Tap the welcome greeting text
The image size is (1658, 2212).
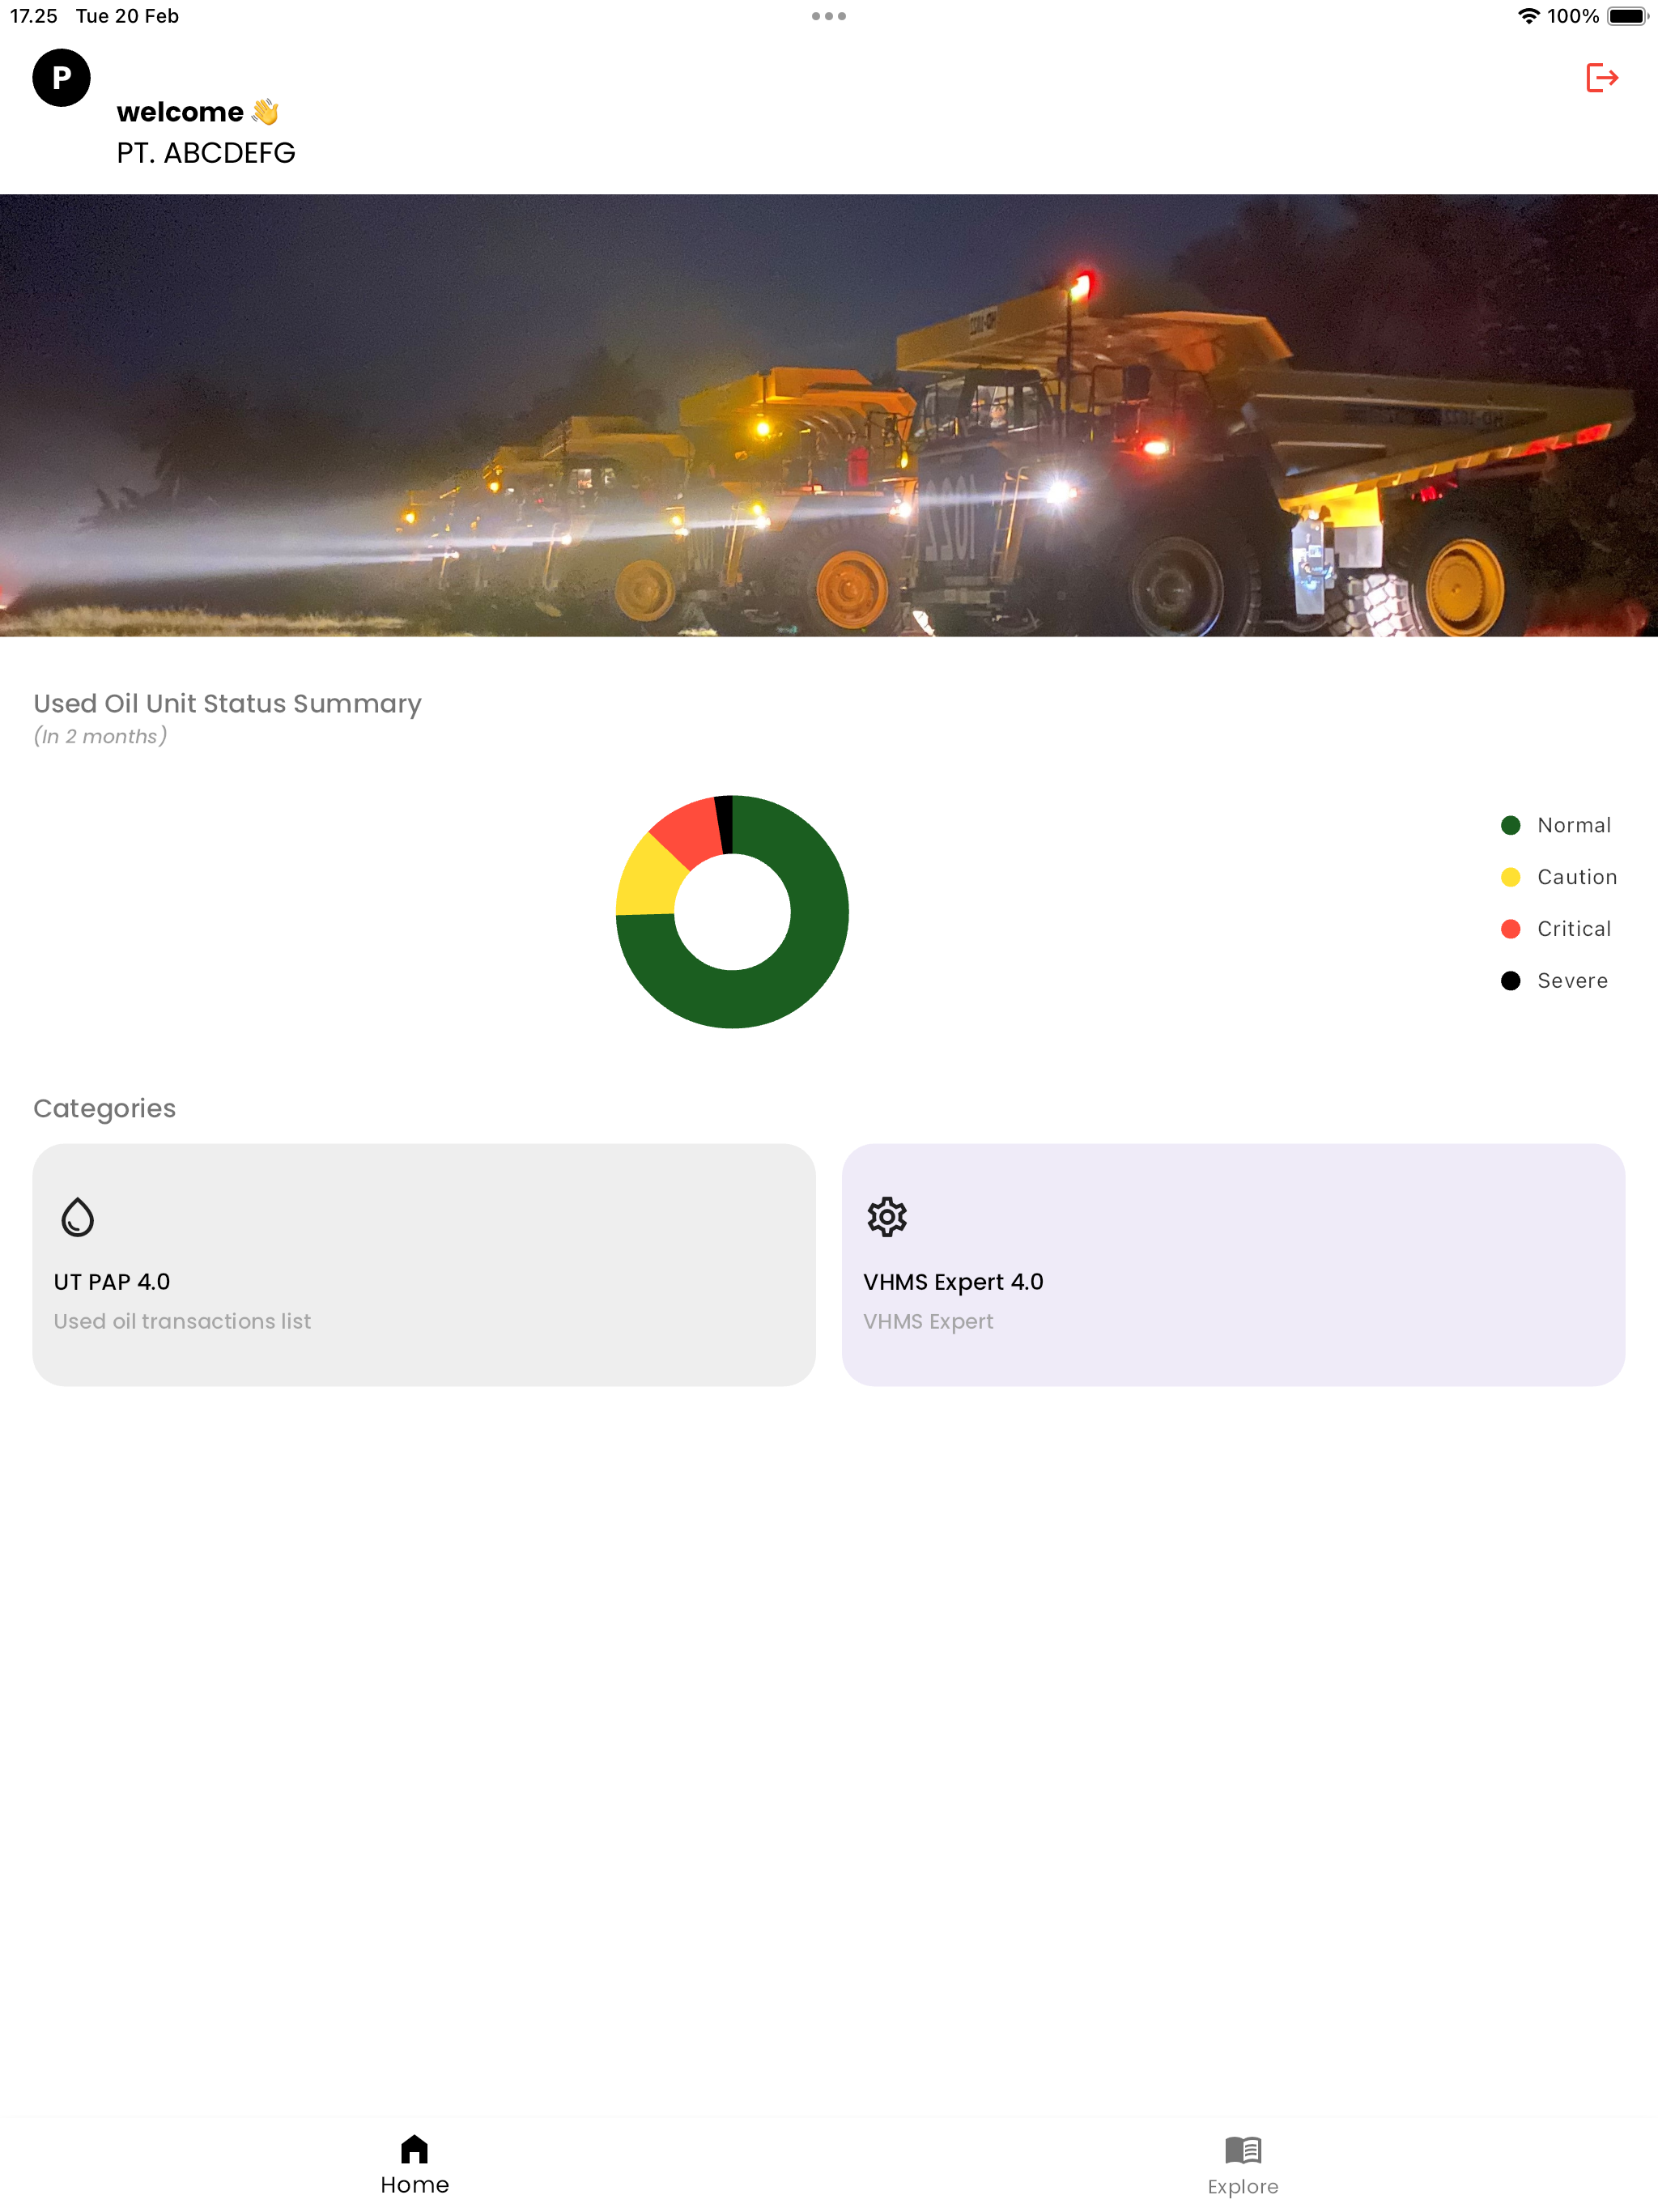[x=180, y=112]
